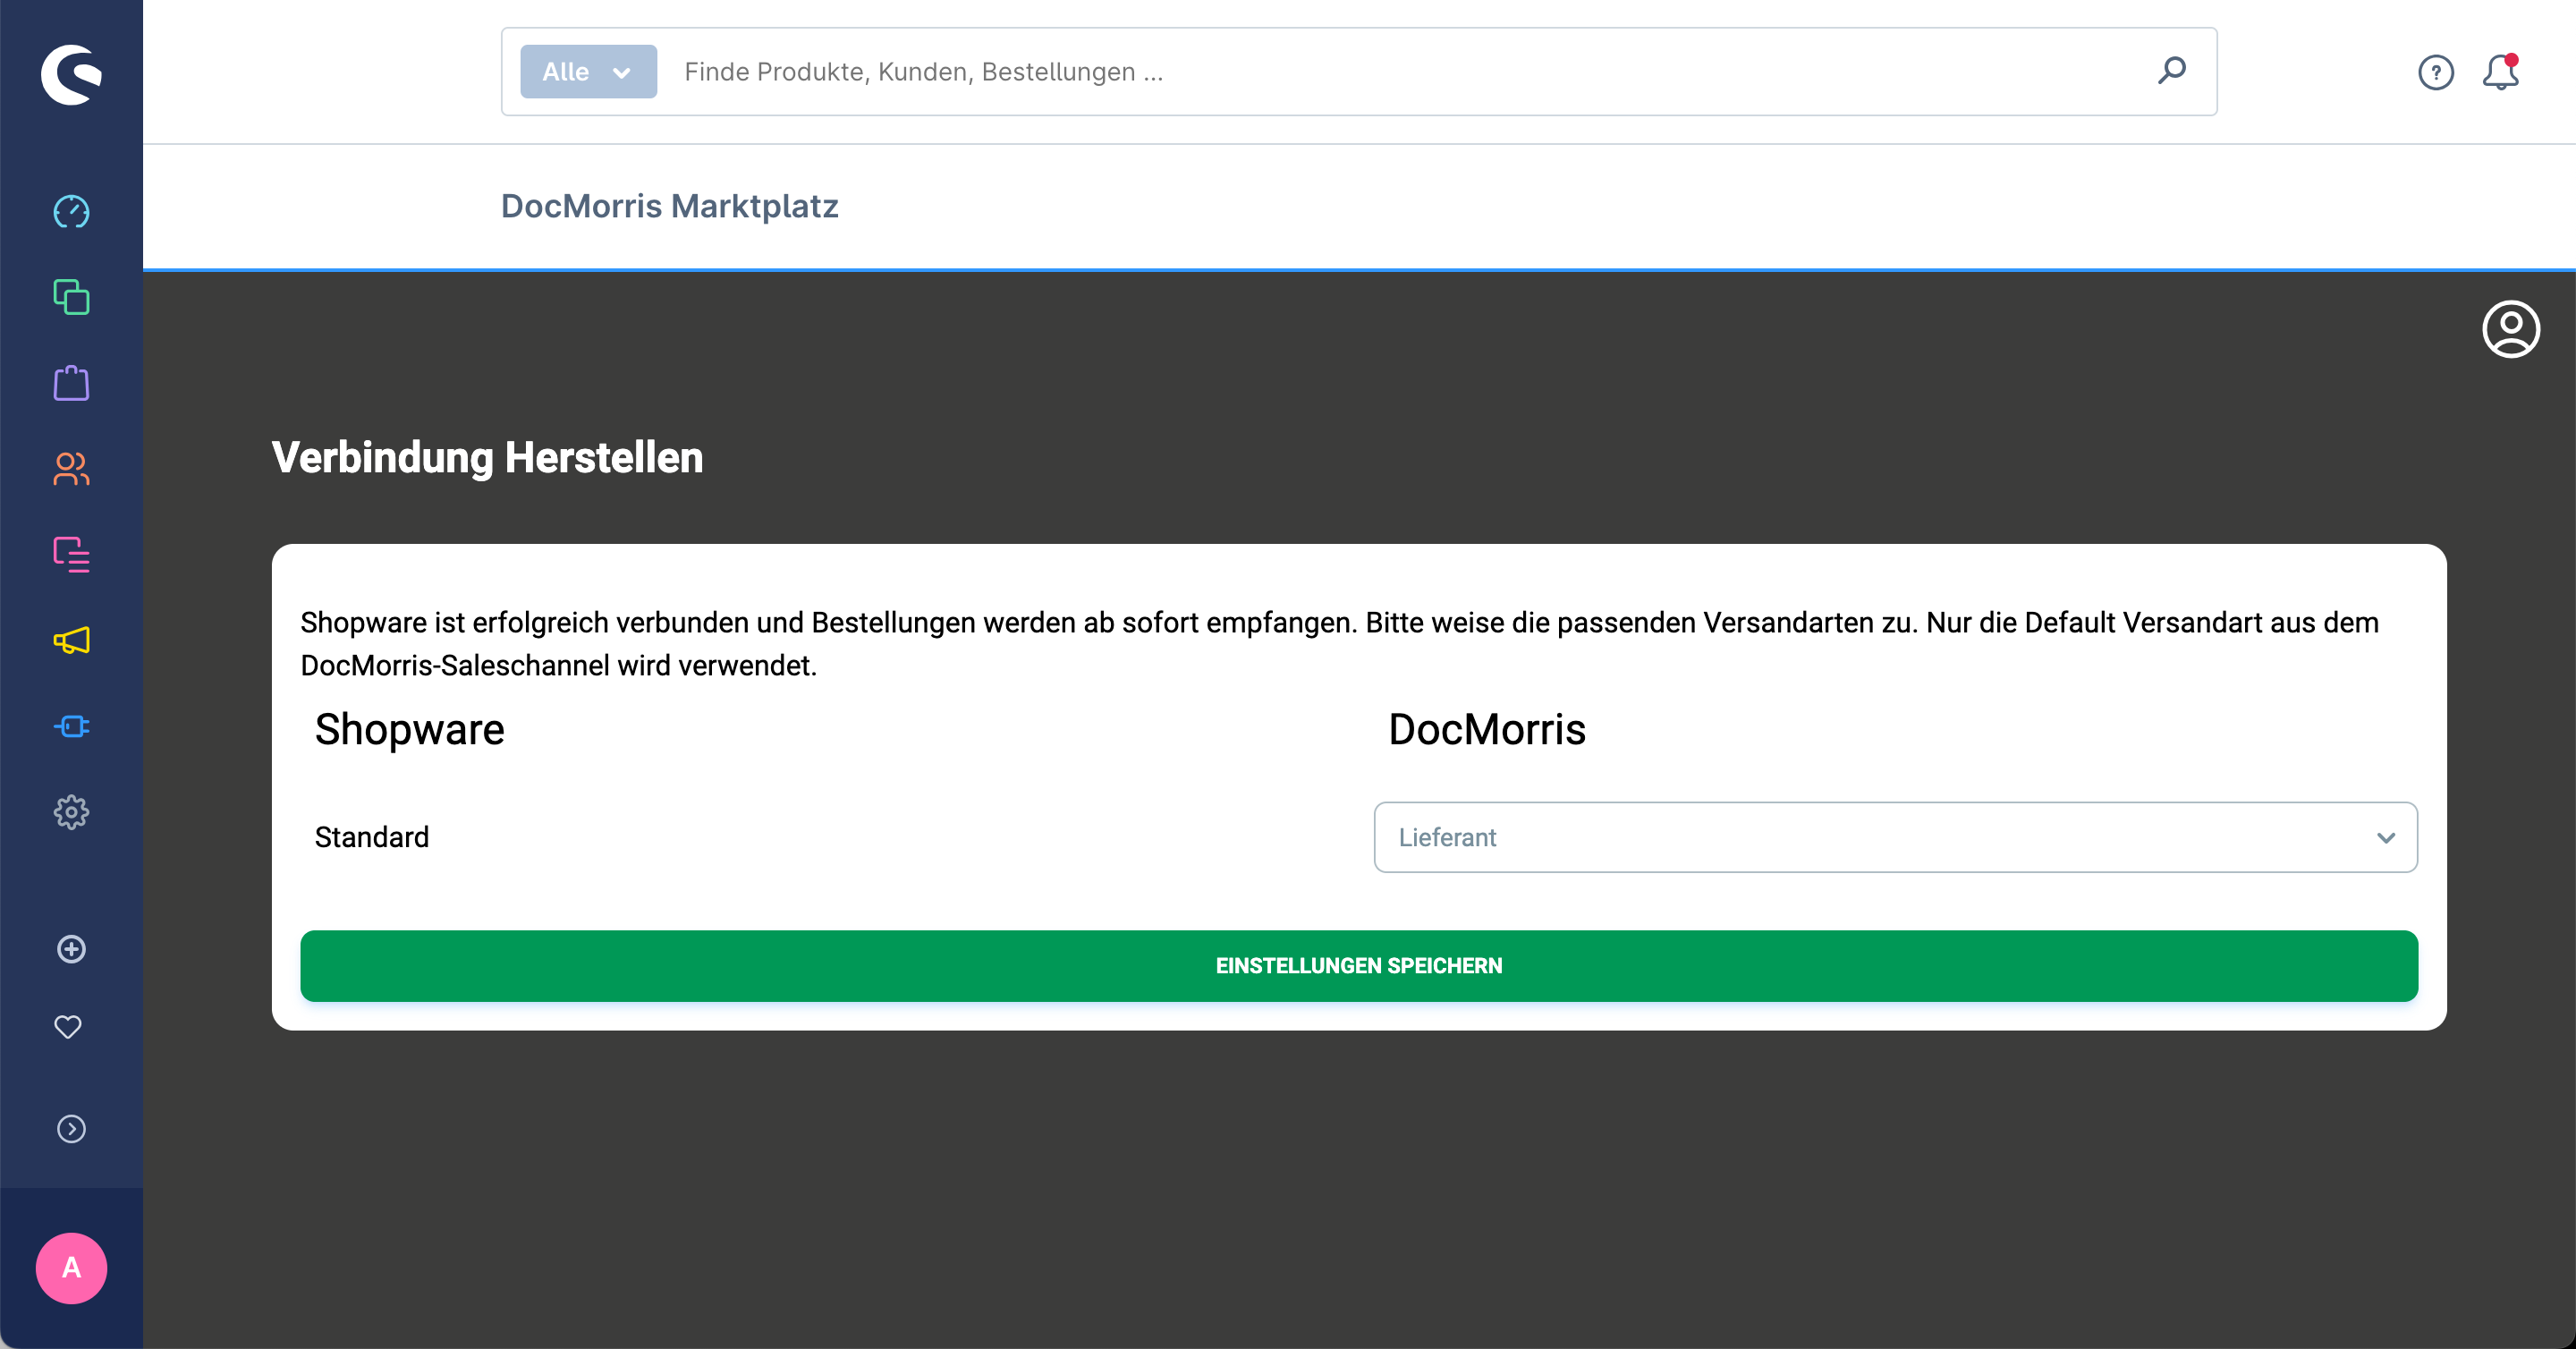Screen dimensions: 2576x1349
Task: Click the Shopware logo in sidebar
Action: [x=71, y=73]
